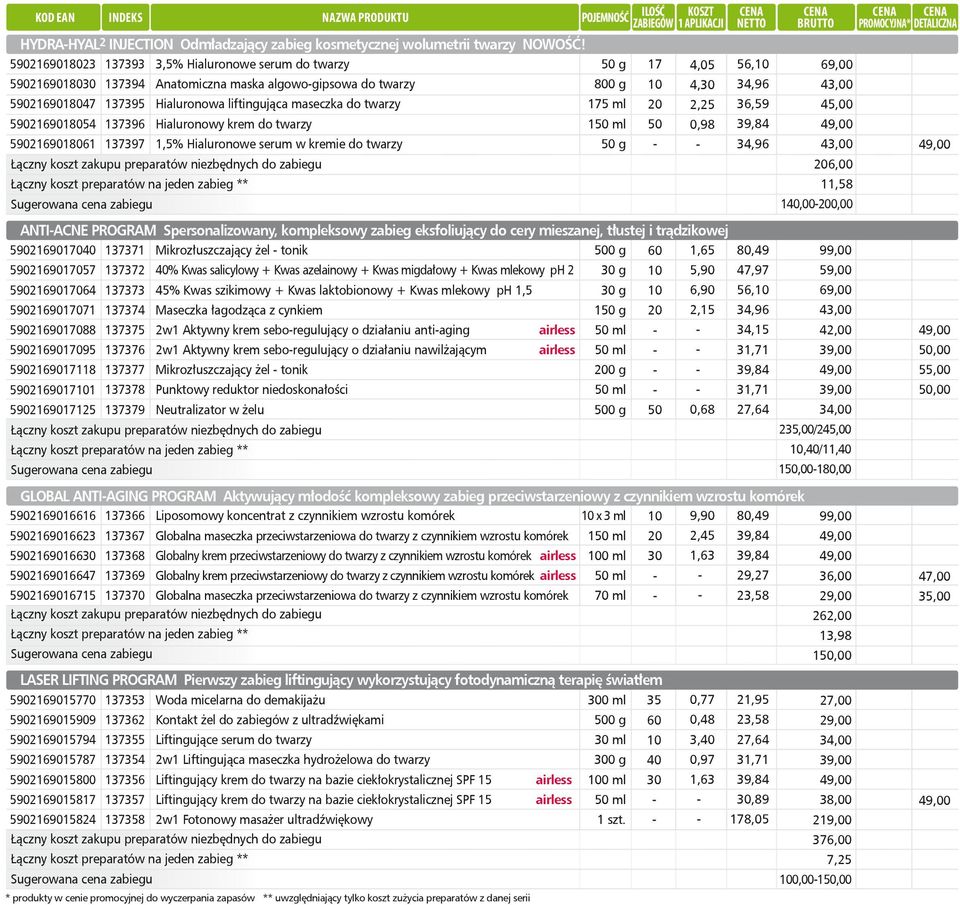Select 'Hialuronowy krem do twarzy' product name
Image resolution: width=960 pixels, height=905 pixels.
[x=233, y=124]
